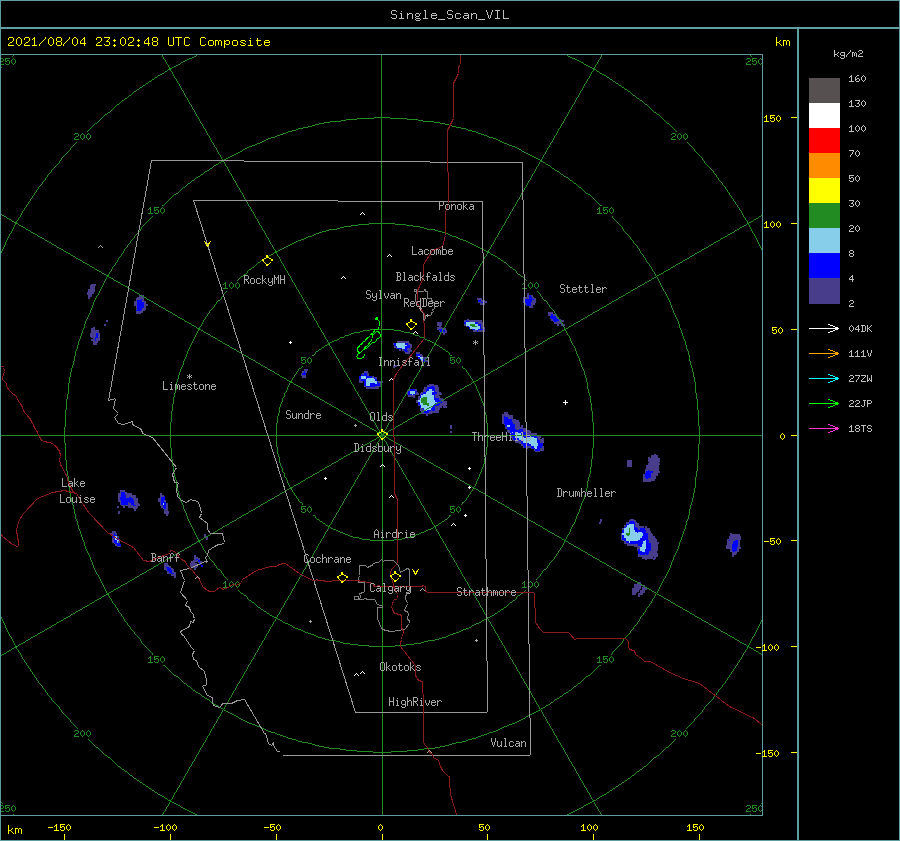Pick the red 100 legend swatch
Screen dimensions: 900x841
824,141
